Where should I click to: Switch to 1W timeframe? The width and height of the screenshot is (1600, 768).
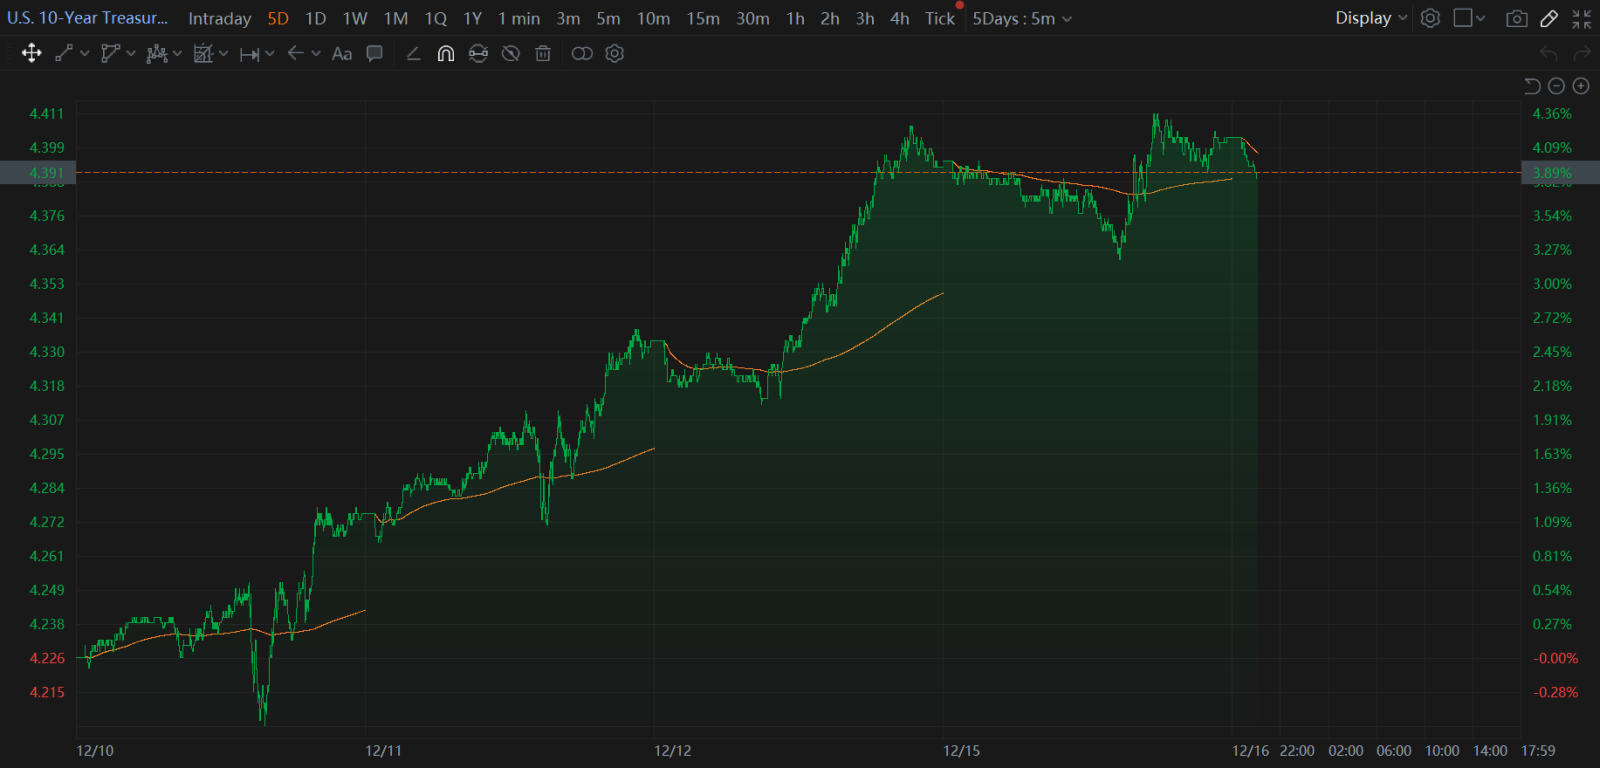coord(355,18)
